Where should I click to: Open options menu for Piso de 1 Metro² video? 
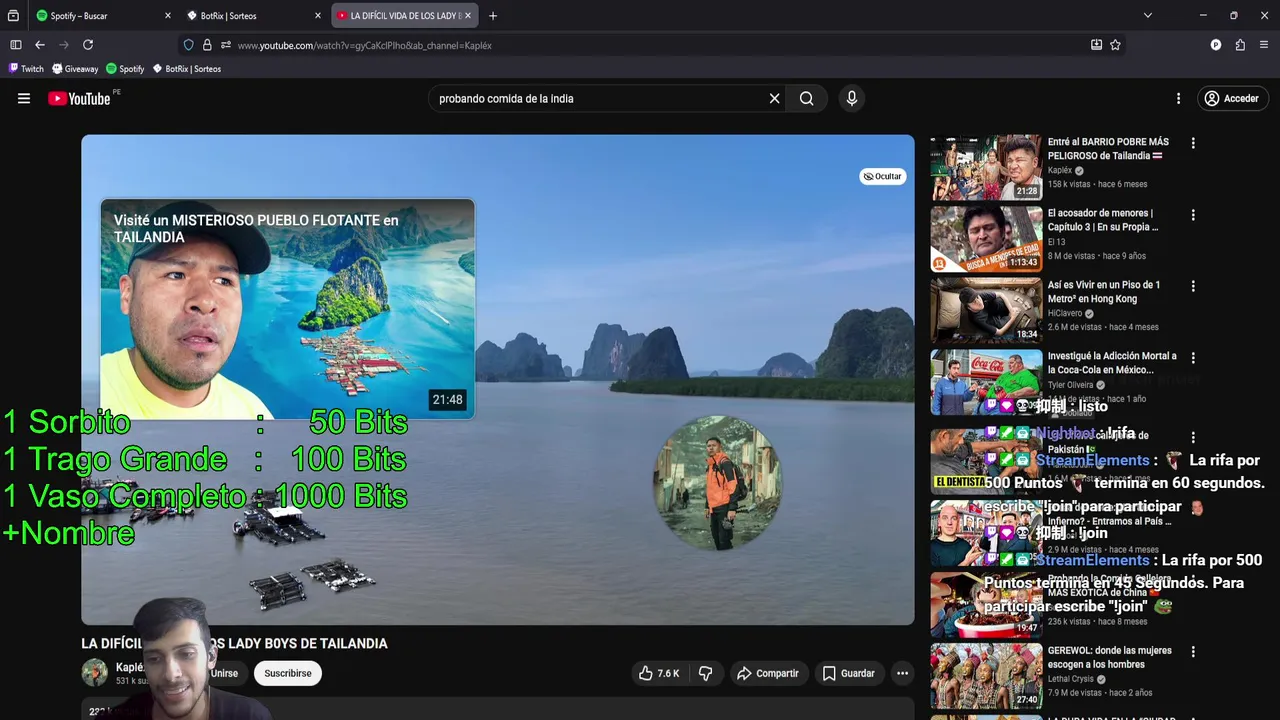(x=1193, y=286)
